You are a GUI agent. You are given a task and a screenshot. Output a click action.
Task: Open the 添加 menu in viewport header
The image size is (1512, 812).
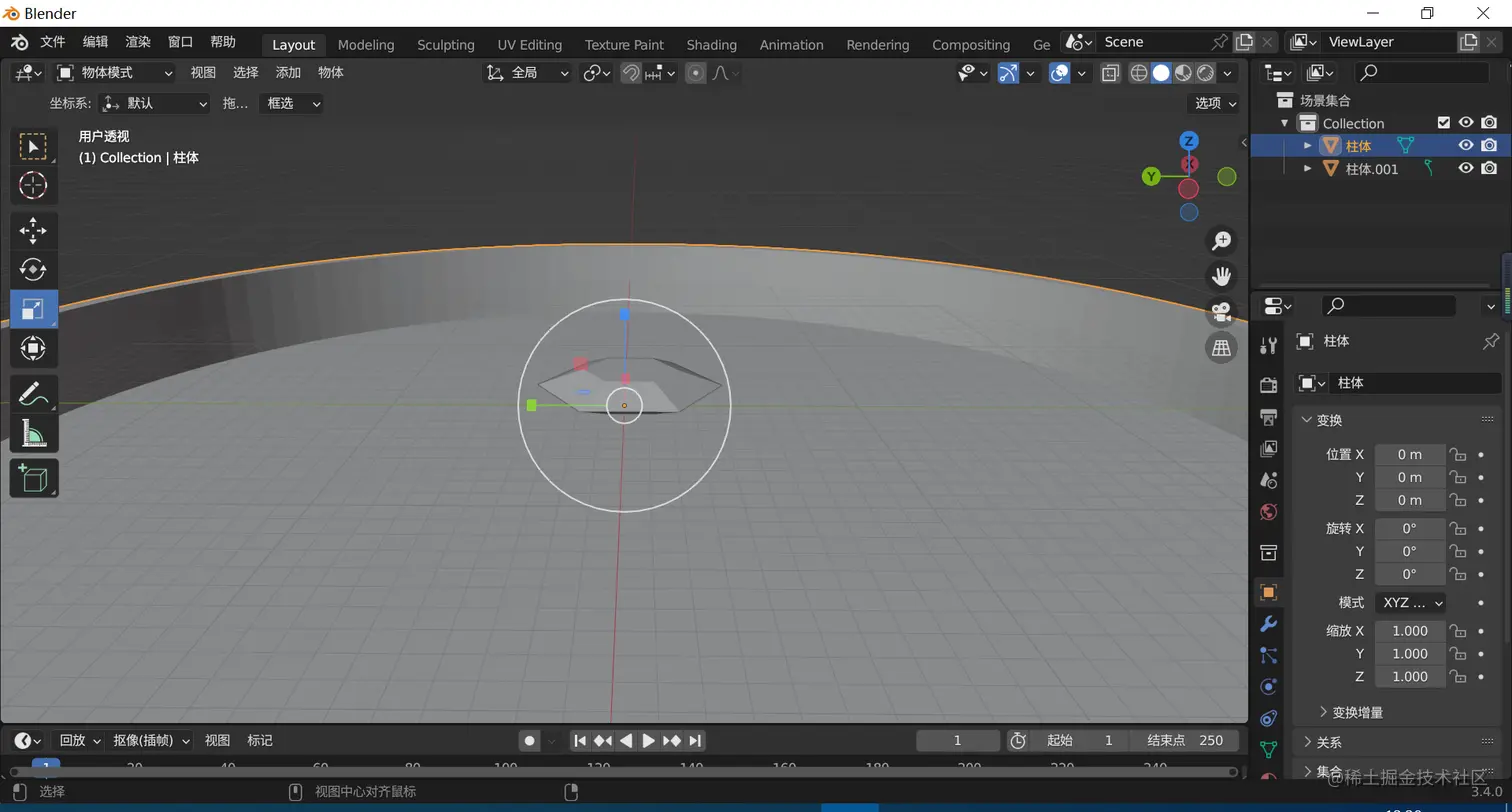click(288, 72)
